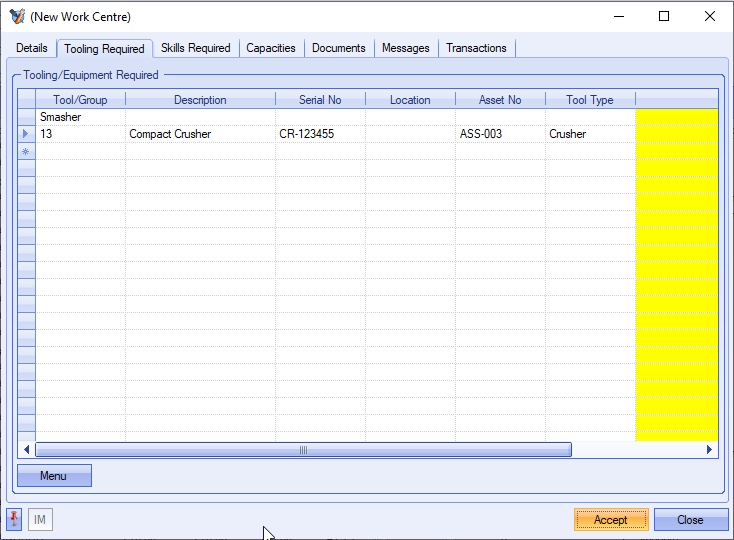The height and width of the screenshot is (540, 734).
Task: Click the horizontal scrollbar right arrow
Action: (709, 450)
